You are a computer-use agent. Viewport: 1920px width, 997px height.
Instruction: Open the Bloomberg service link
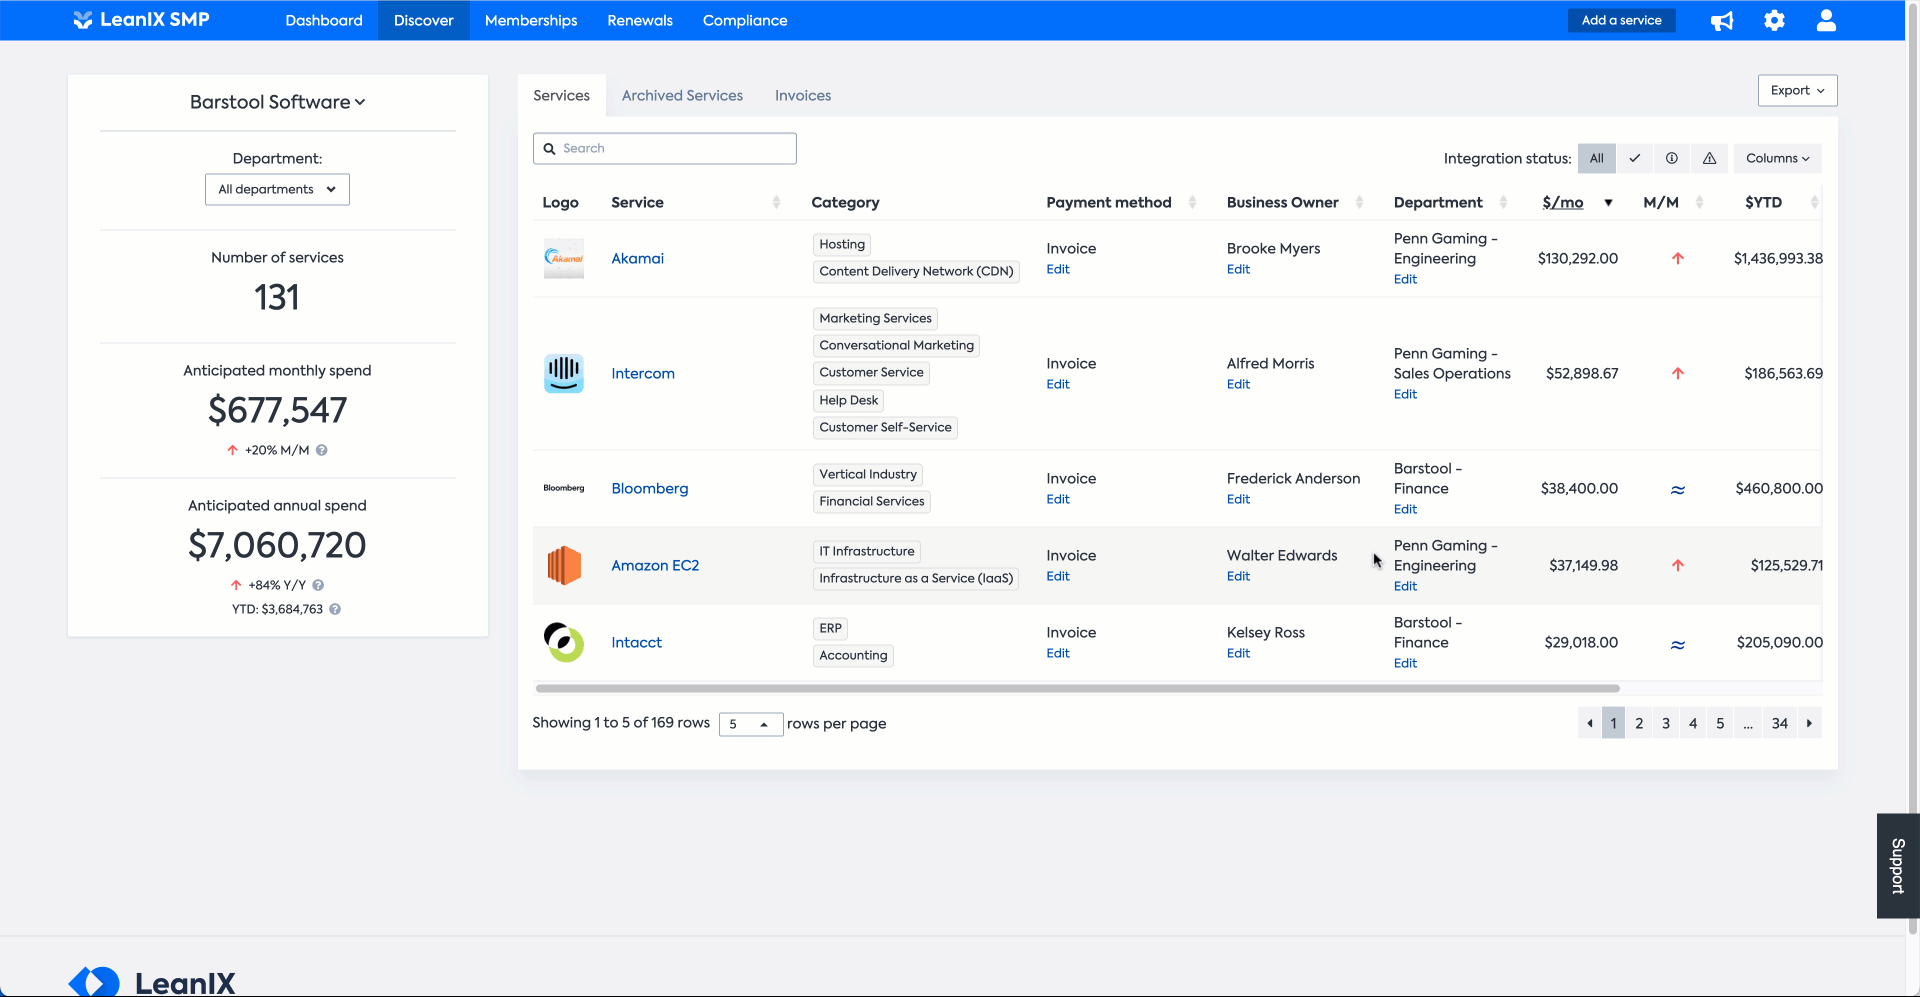650,488
